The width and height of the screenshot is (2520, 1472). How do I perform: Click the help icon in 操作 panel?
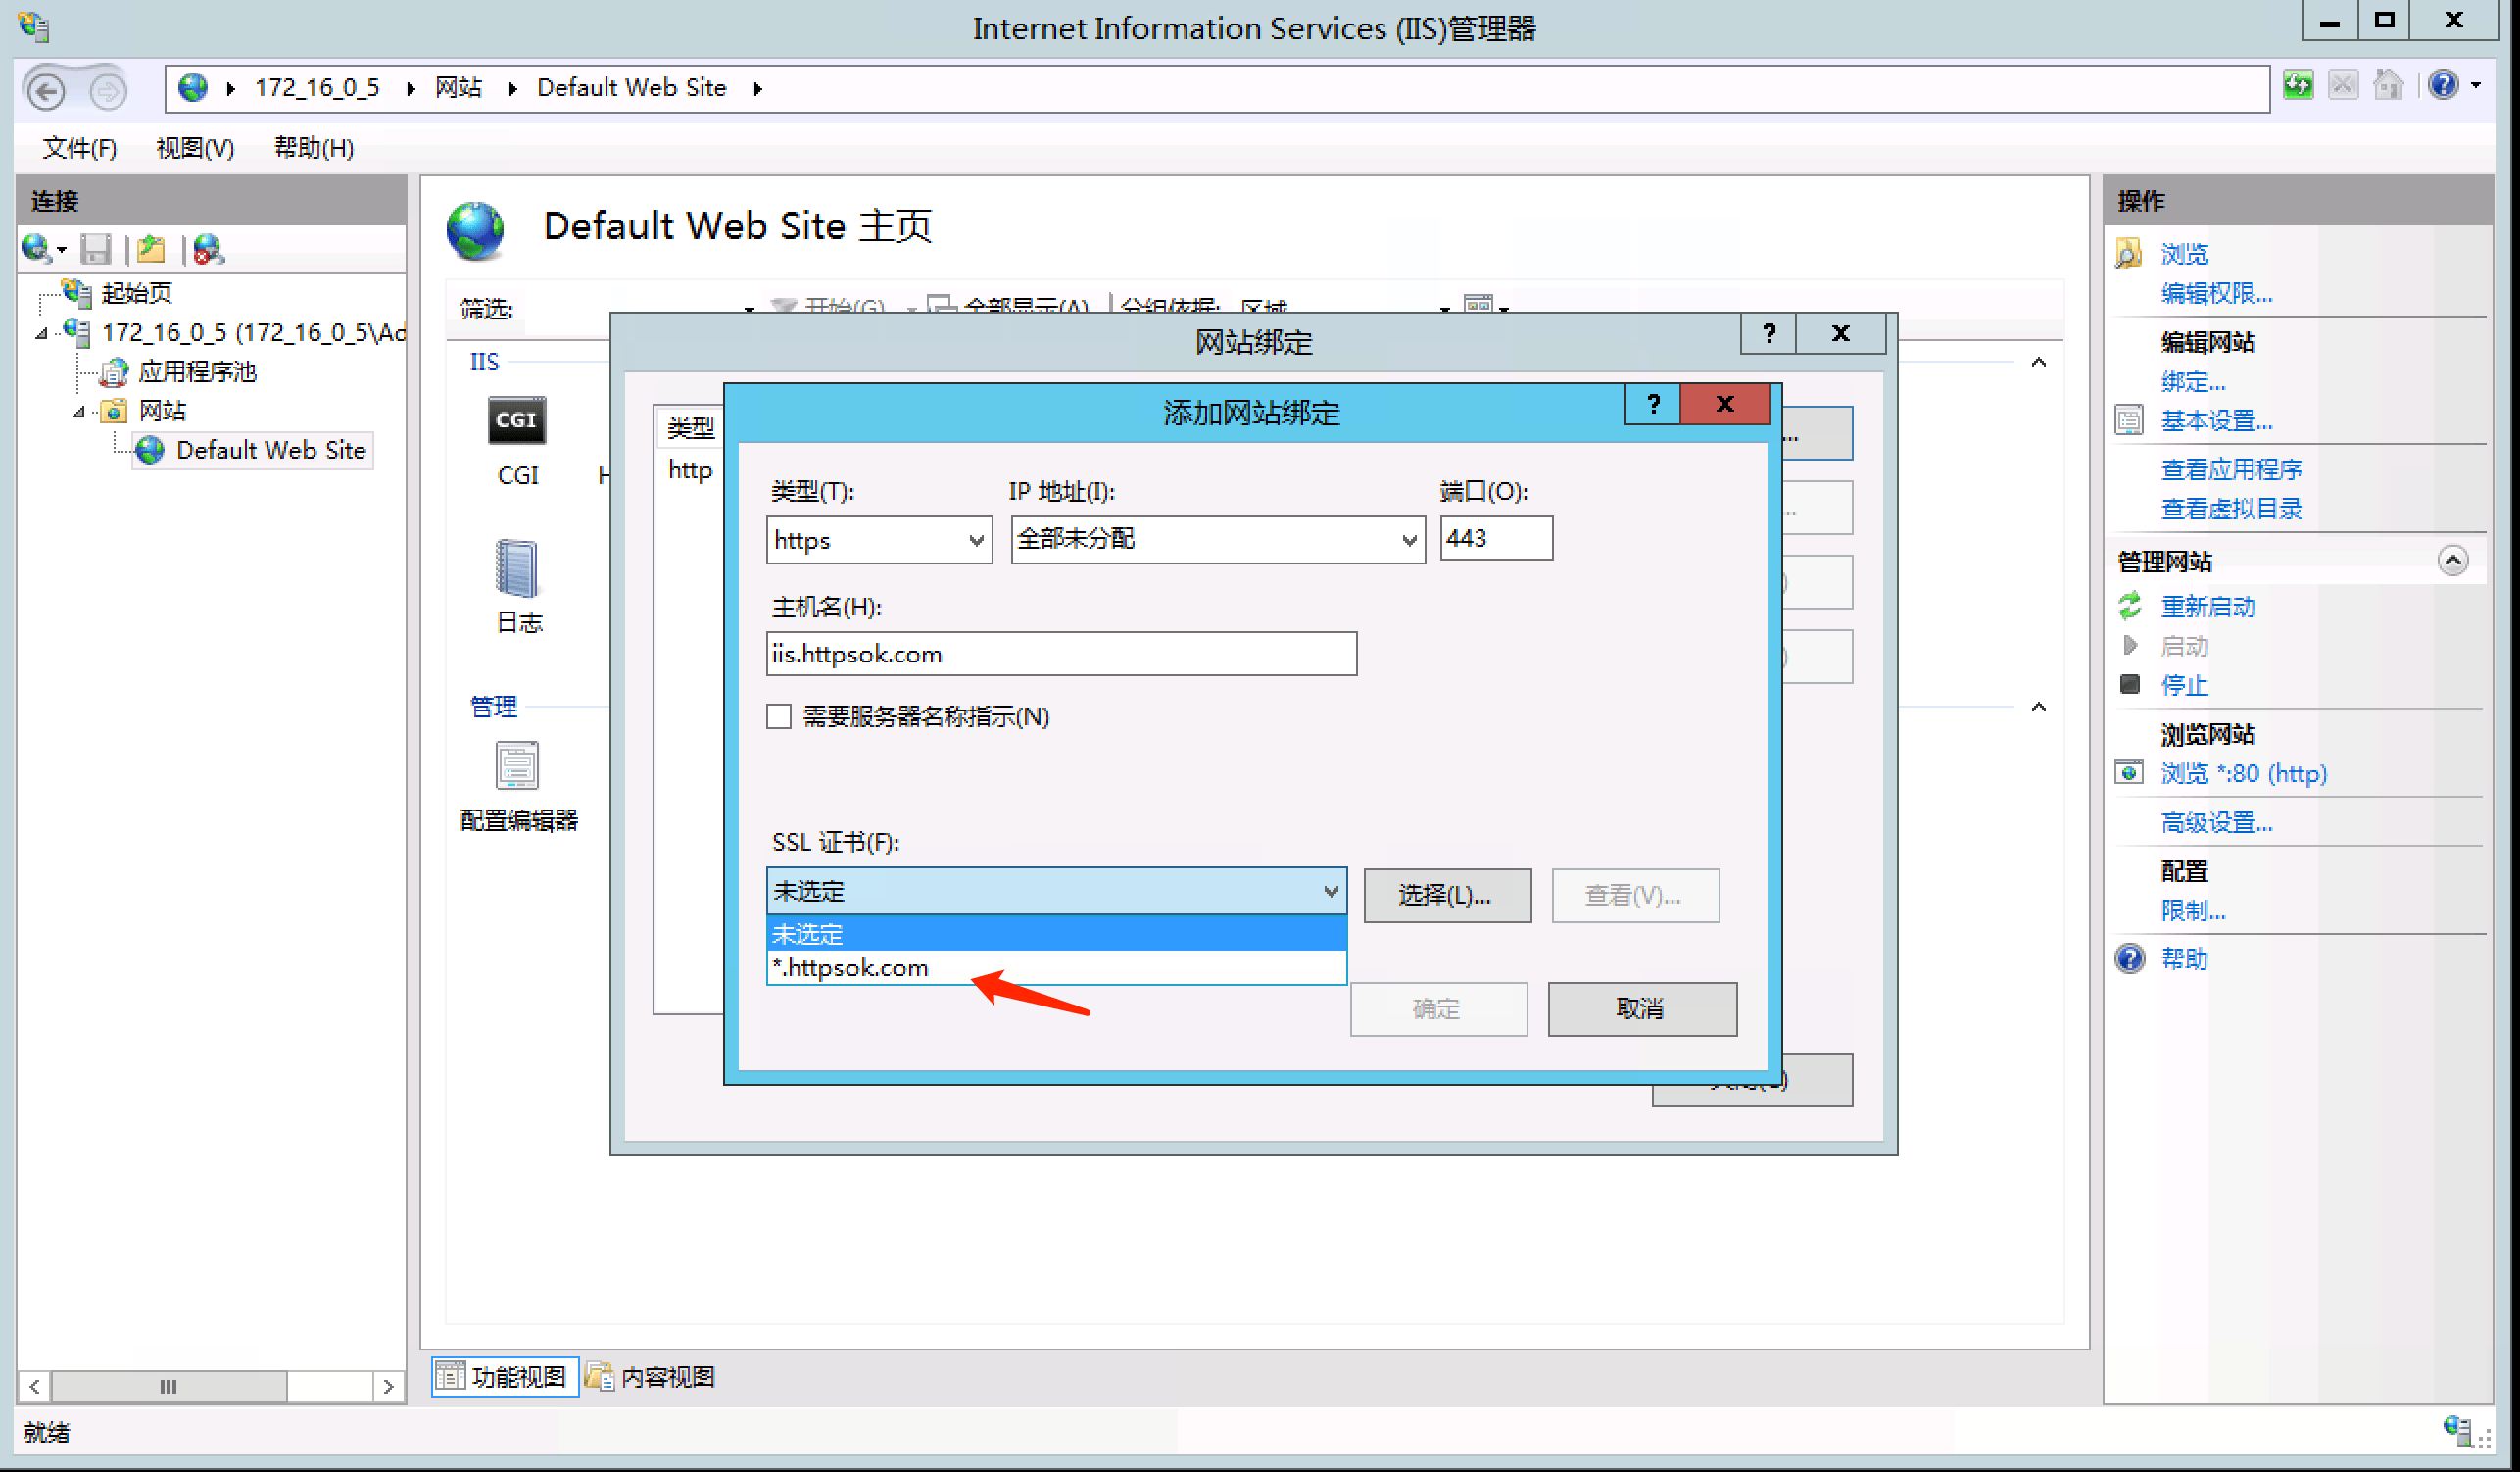click(2130, 959)
